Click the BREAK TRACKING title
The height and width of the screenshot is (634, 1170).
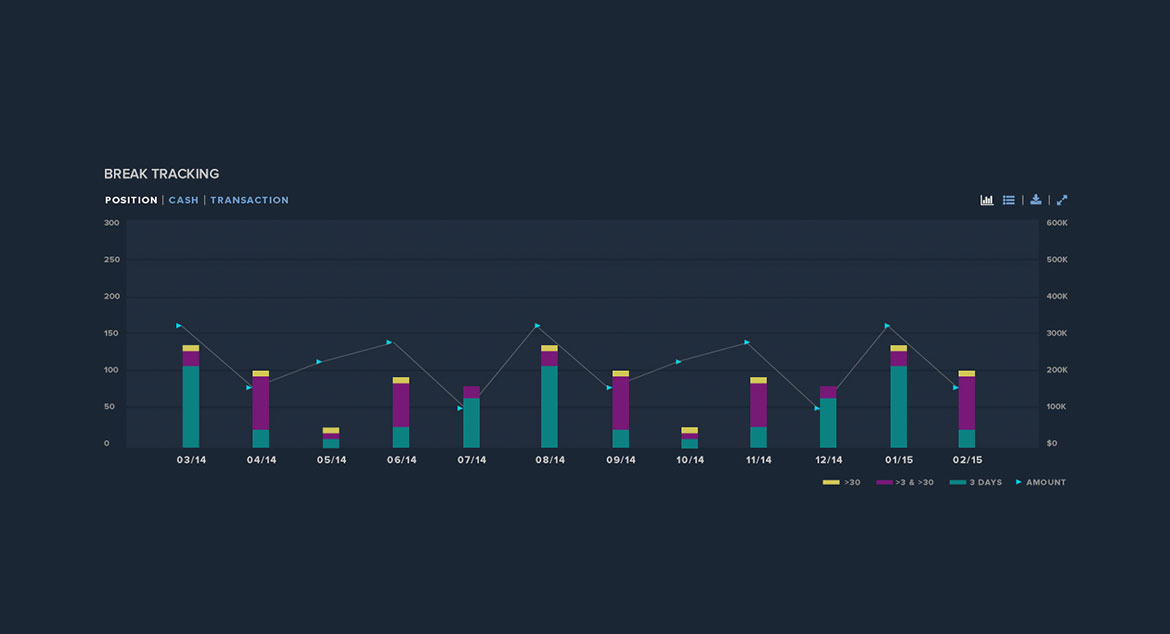(161, 174)
